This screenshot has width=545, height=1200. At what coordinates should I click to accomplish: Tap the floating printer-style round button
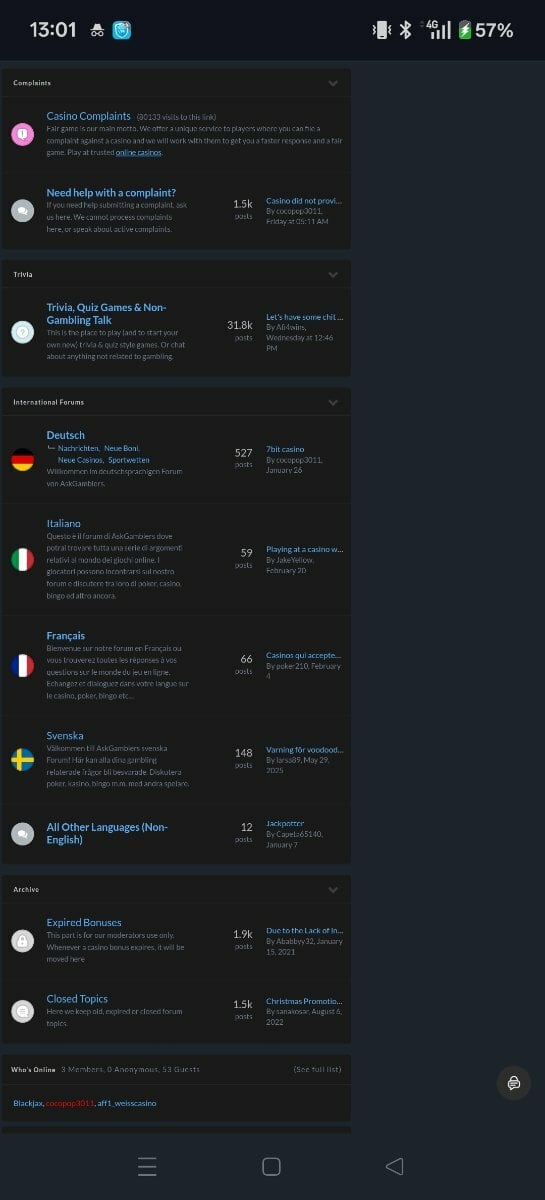(513, 1083)
